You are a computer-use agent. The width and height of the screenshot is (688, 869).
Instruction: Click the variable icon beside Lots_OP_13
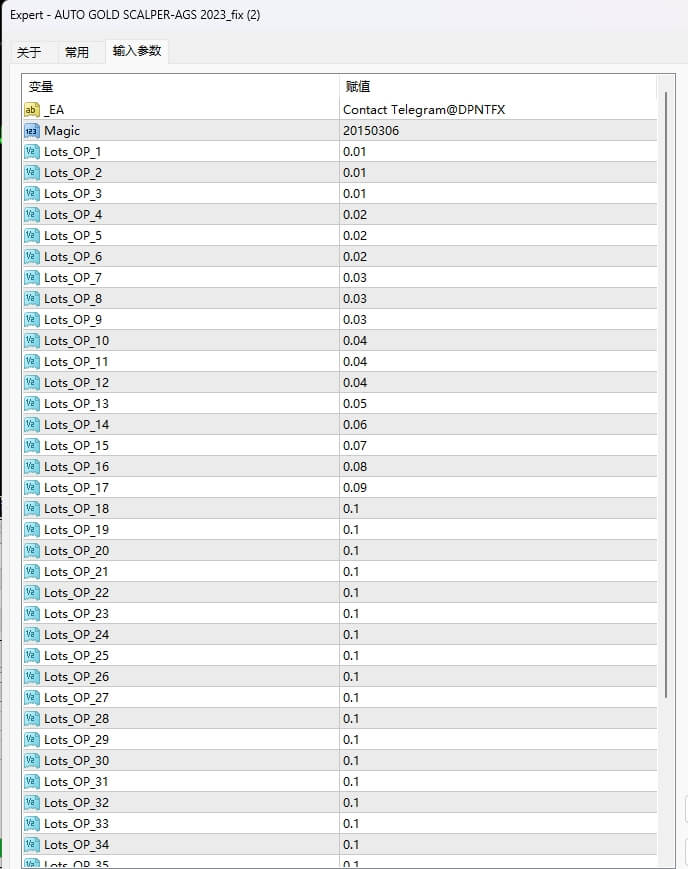tap(32, 404)
